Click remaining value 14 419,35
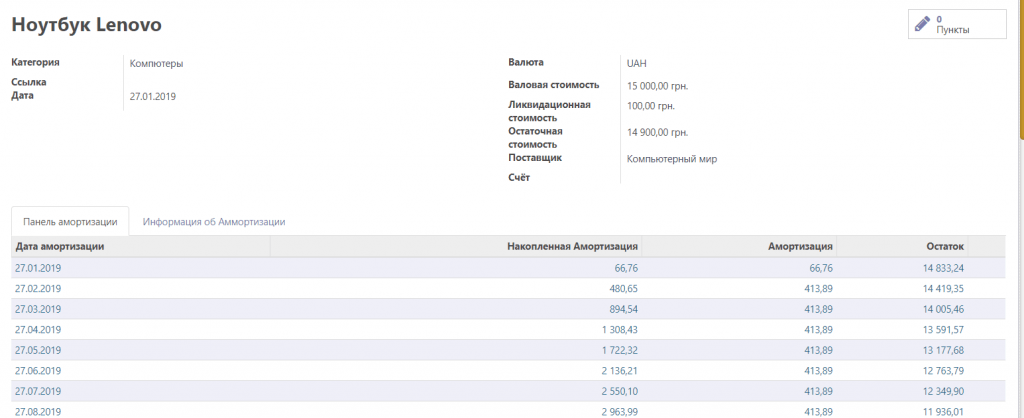1024x418 pixels. tap(943, 289)
